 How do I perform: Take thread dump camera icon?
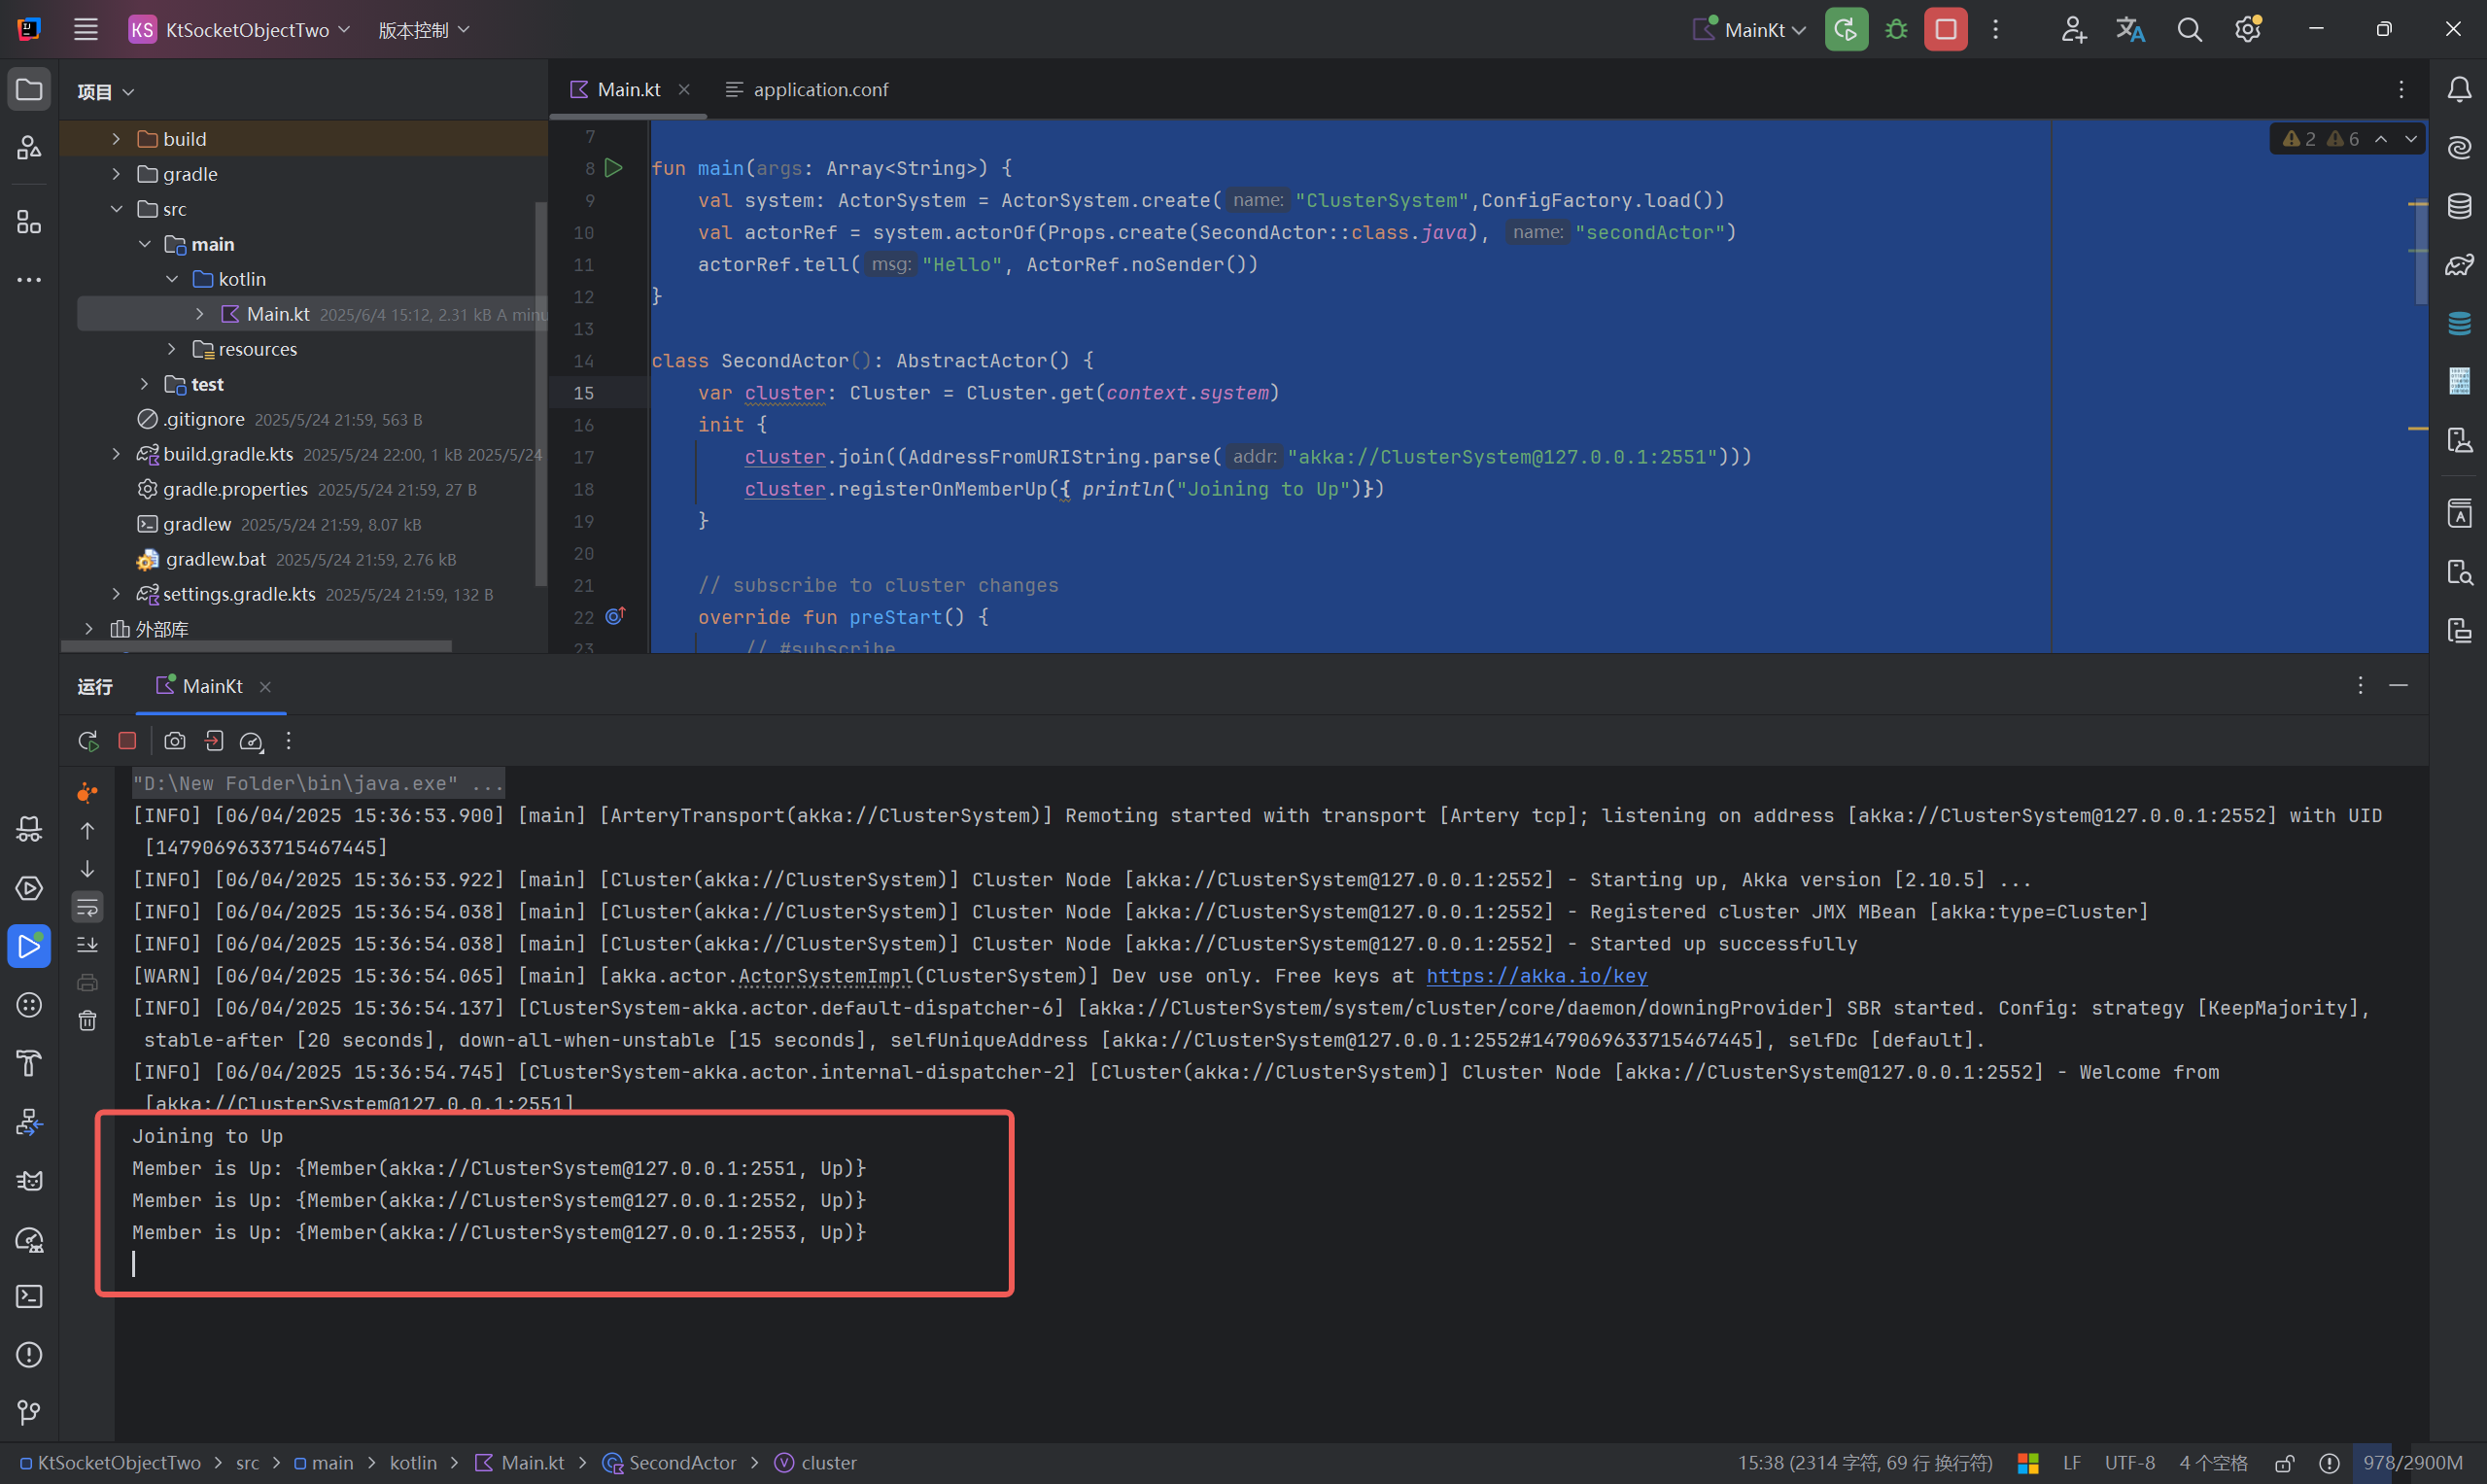[175, 741]
